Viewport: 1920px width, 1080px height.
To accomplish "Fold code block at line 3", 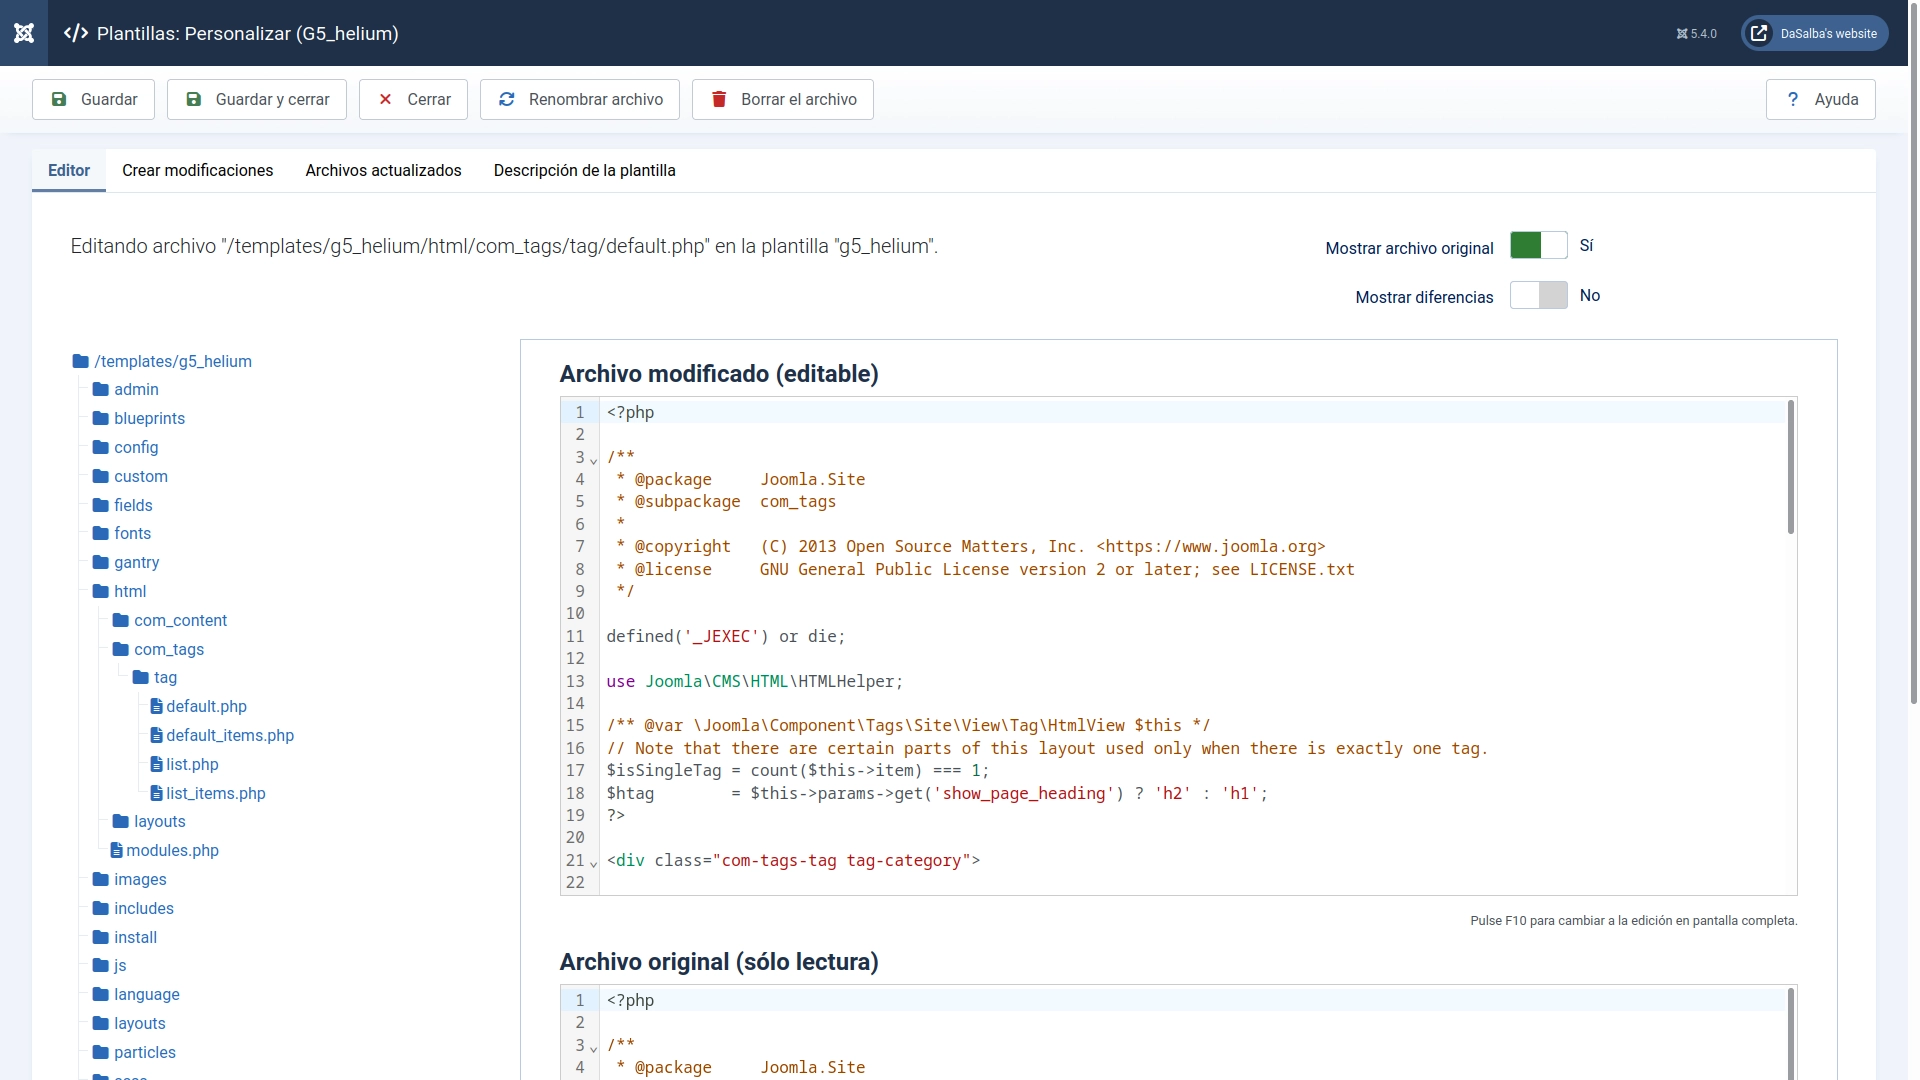I will [x=594, y=461].
